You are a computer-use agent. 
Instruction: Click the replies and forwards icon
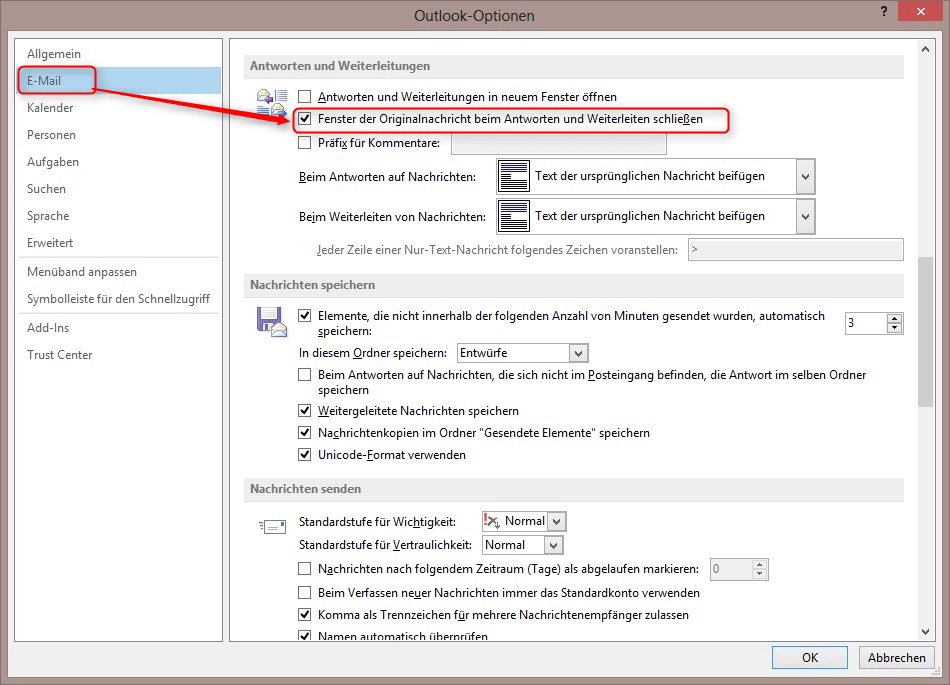tap(271, 102)
